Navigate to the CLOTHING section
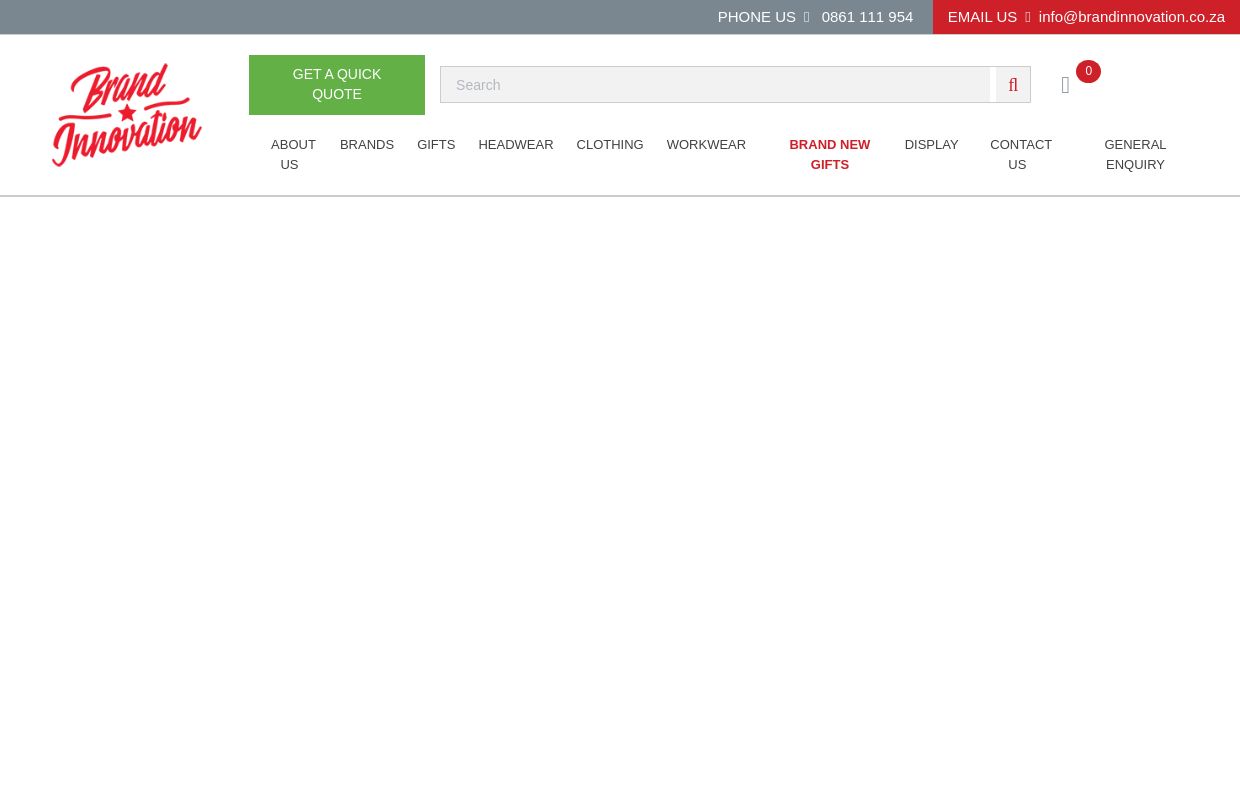Screen dimensions: 1240x800 610,145
